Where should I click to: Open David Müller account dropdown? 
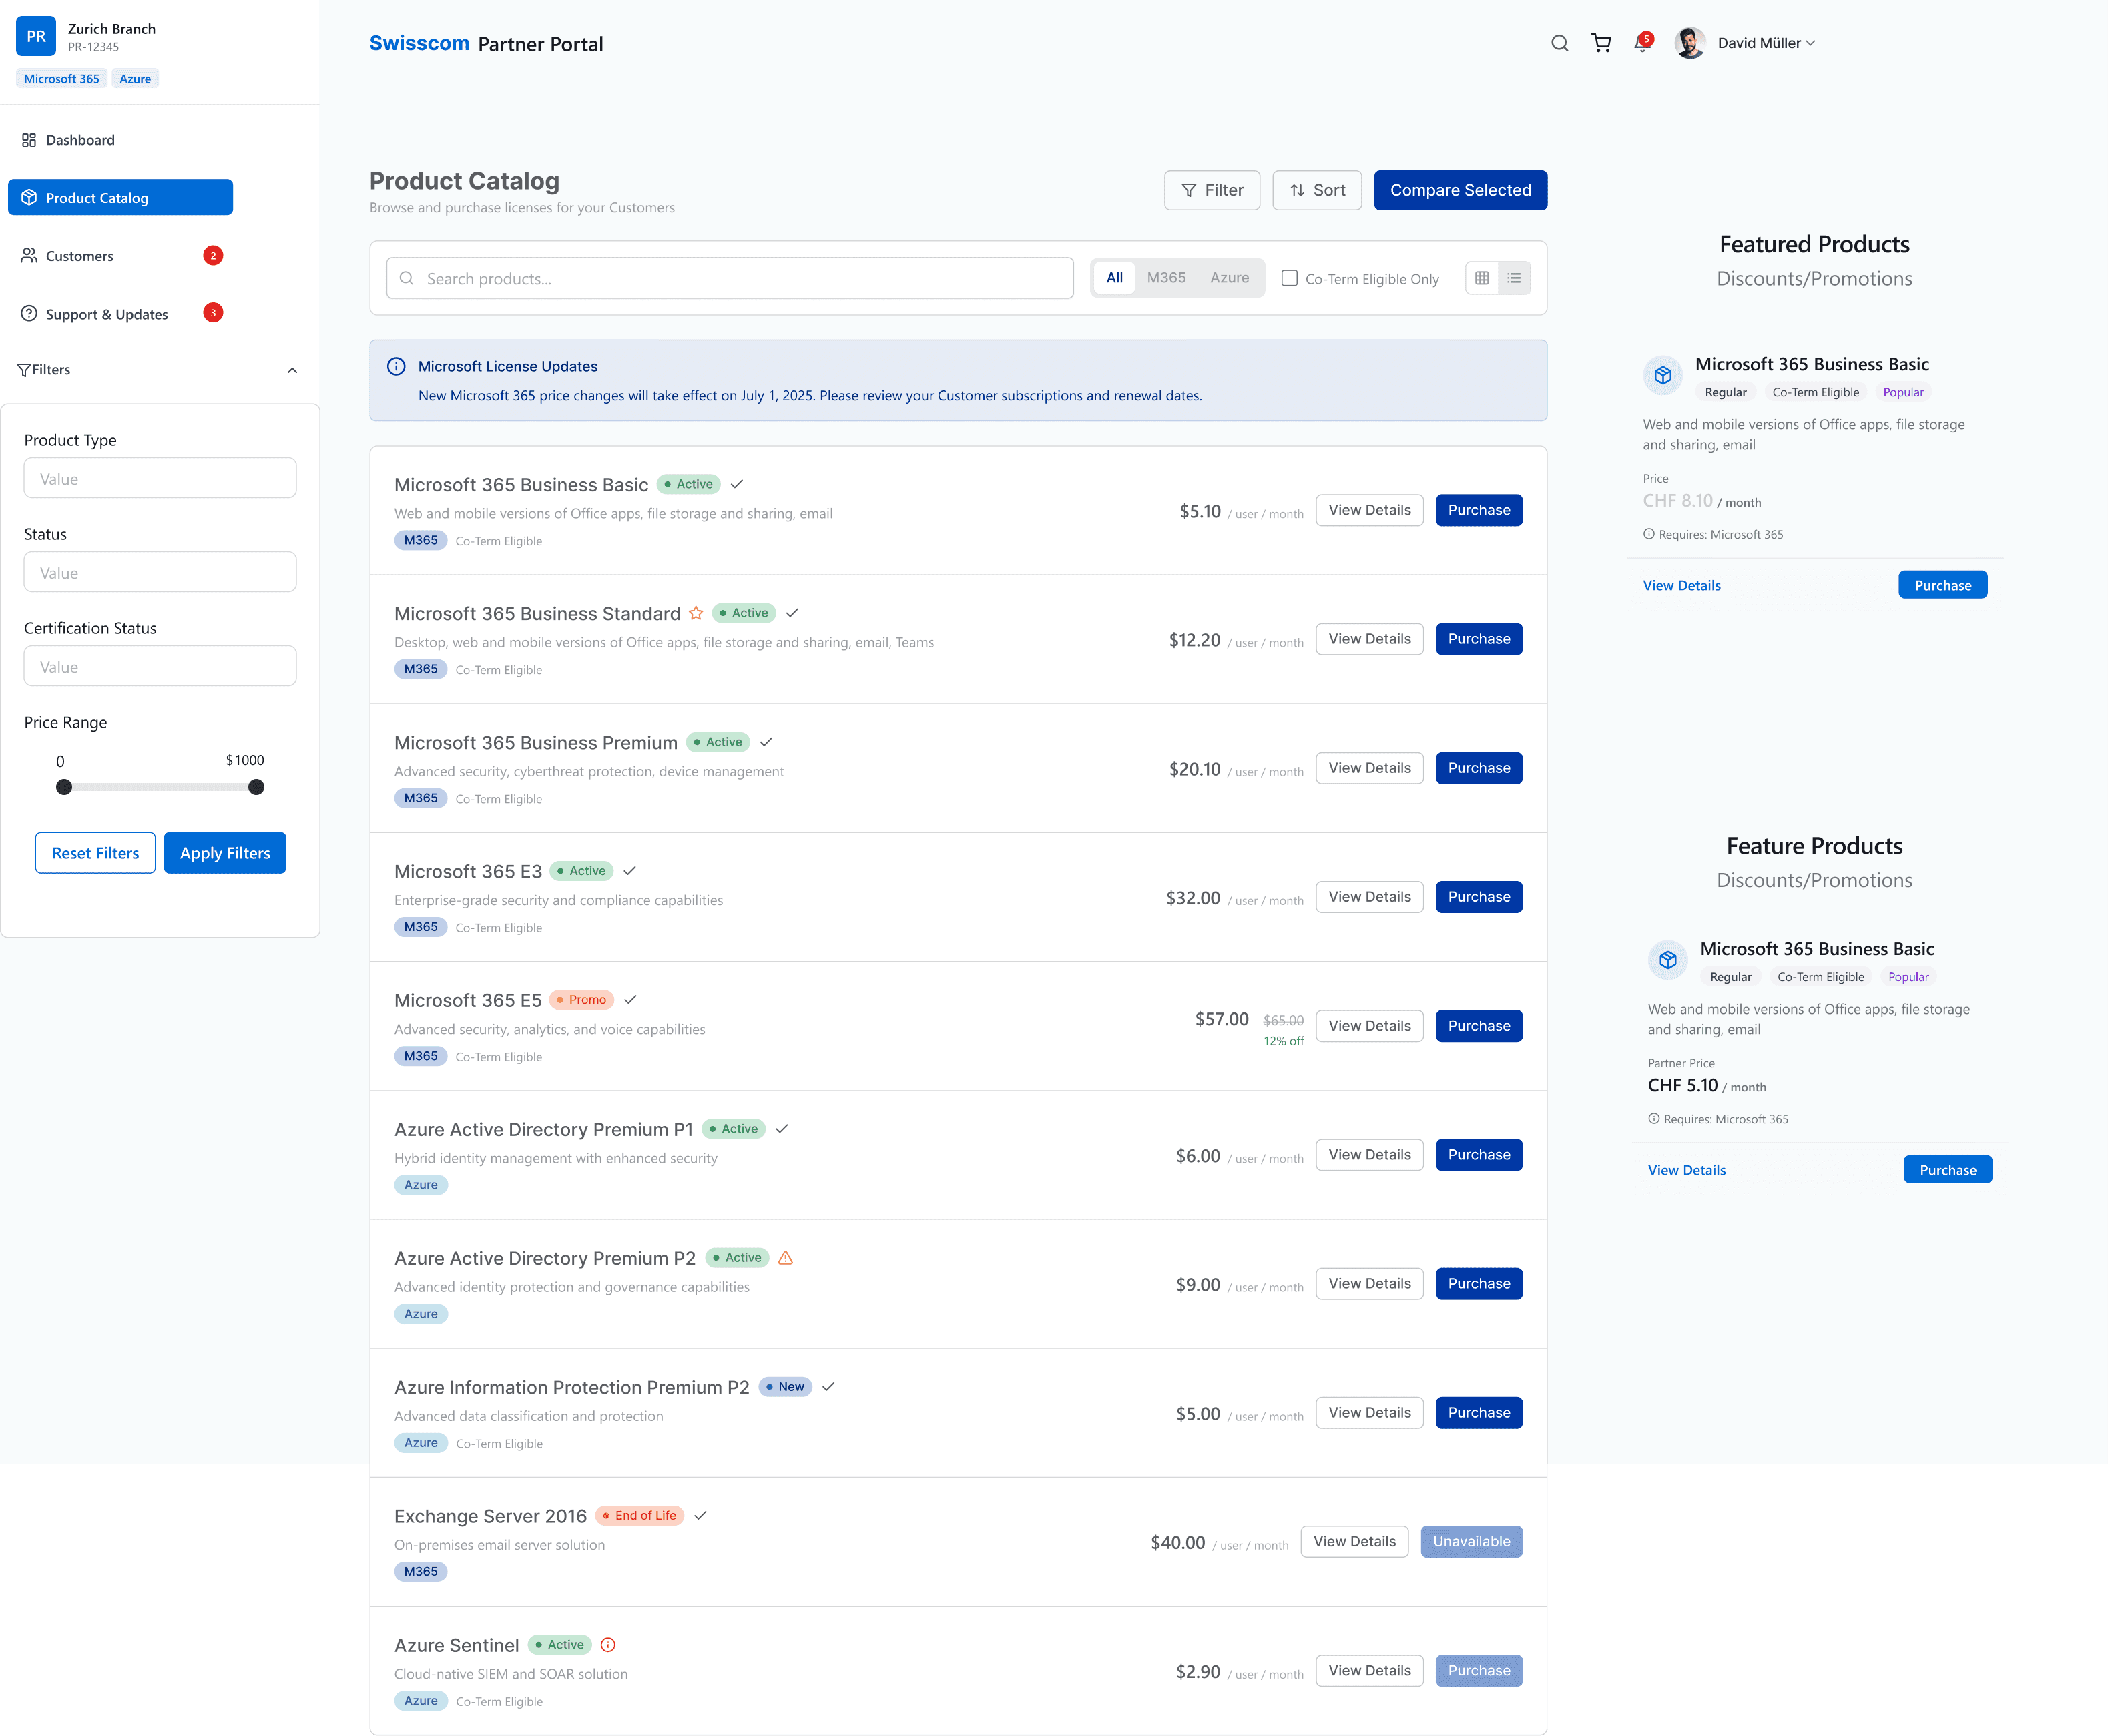pyautogui.click(x=1767, y=43)
